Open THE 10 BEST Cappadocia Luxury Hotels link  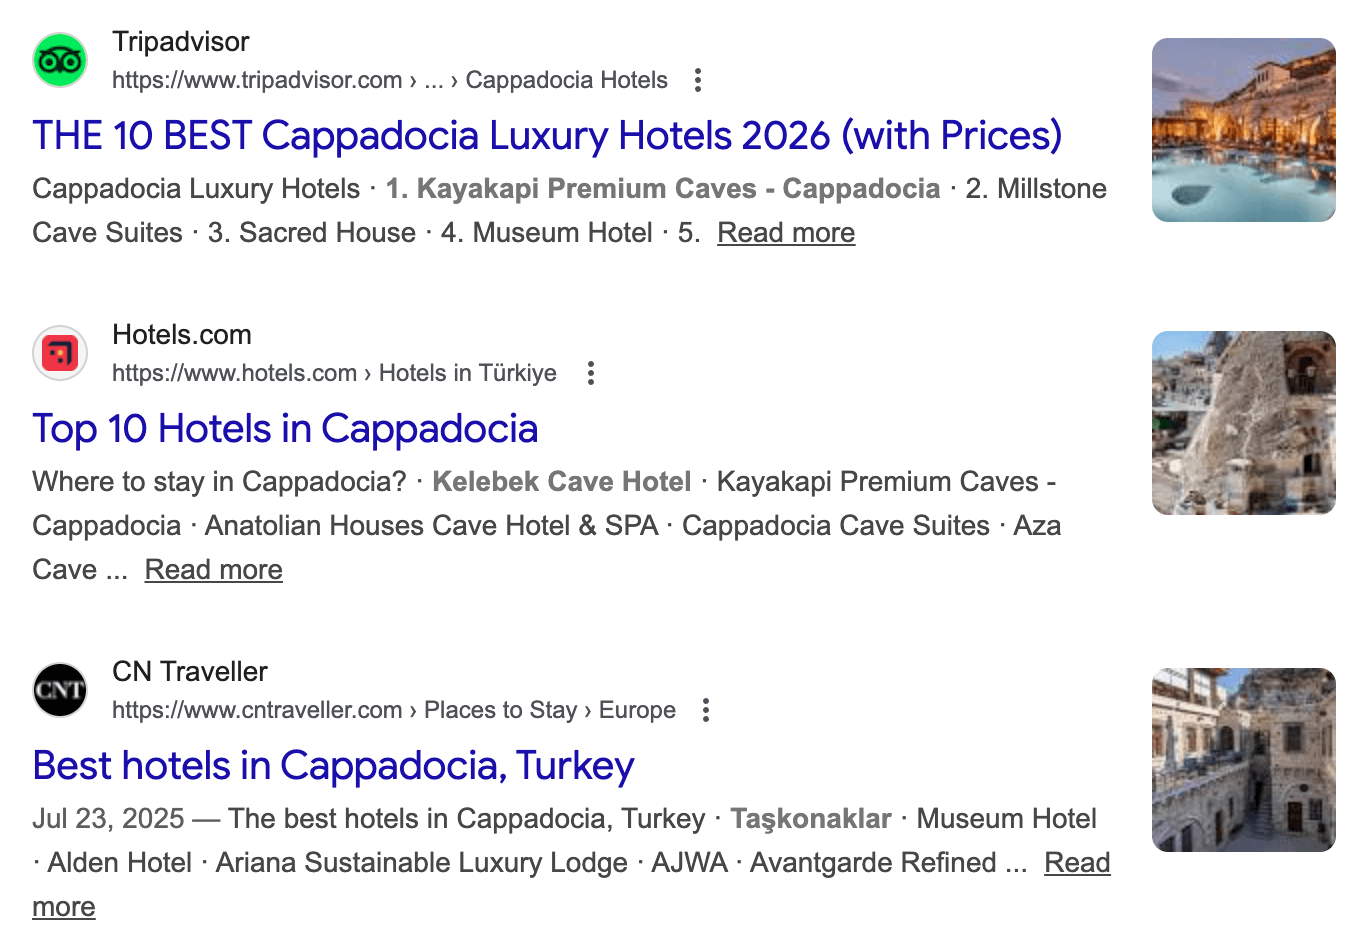(546, 136)
